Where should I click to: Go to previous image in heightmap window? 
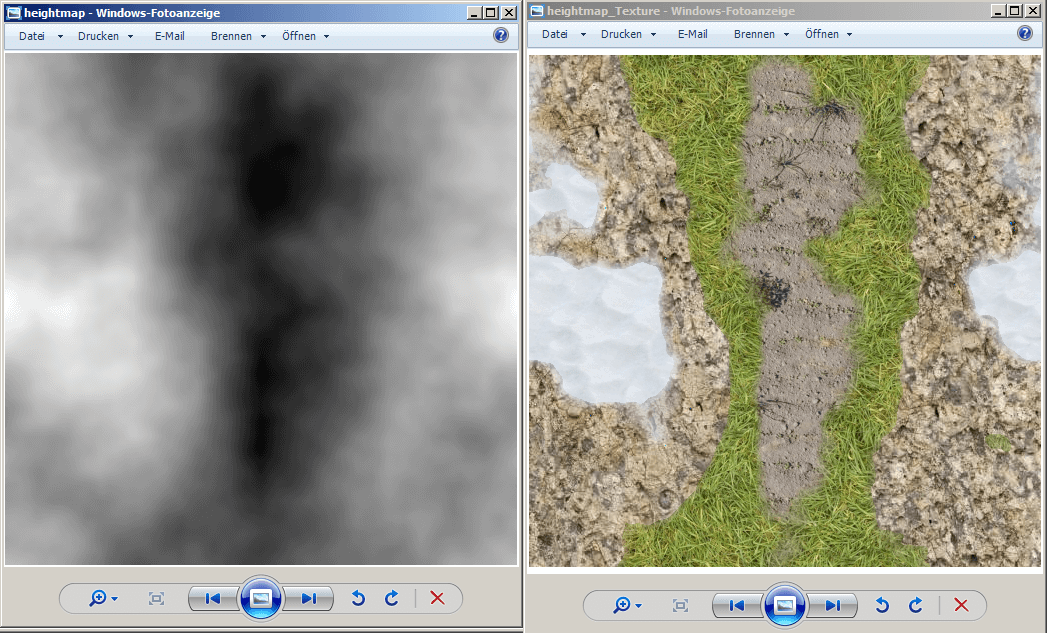tap(213, 598)
